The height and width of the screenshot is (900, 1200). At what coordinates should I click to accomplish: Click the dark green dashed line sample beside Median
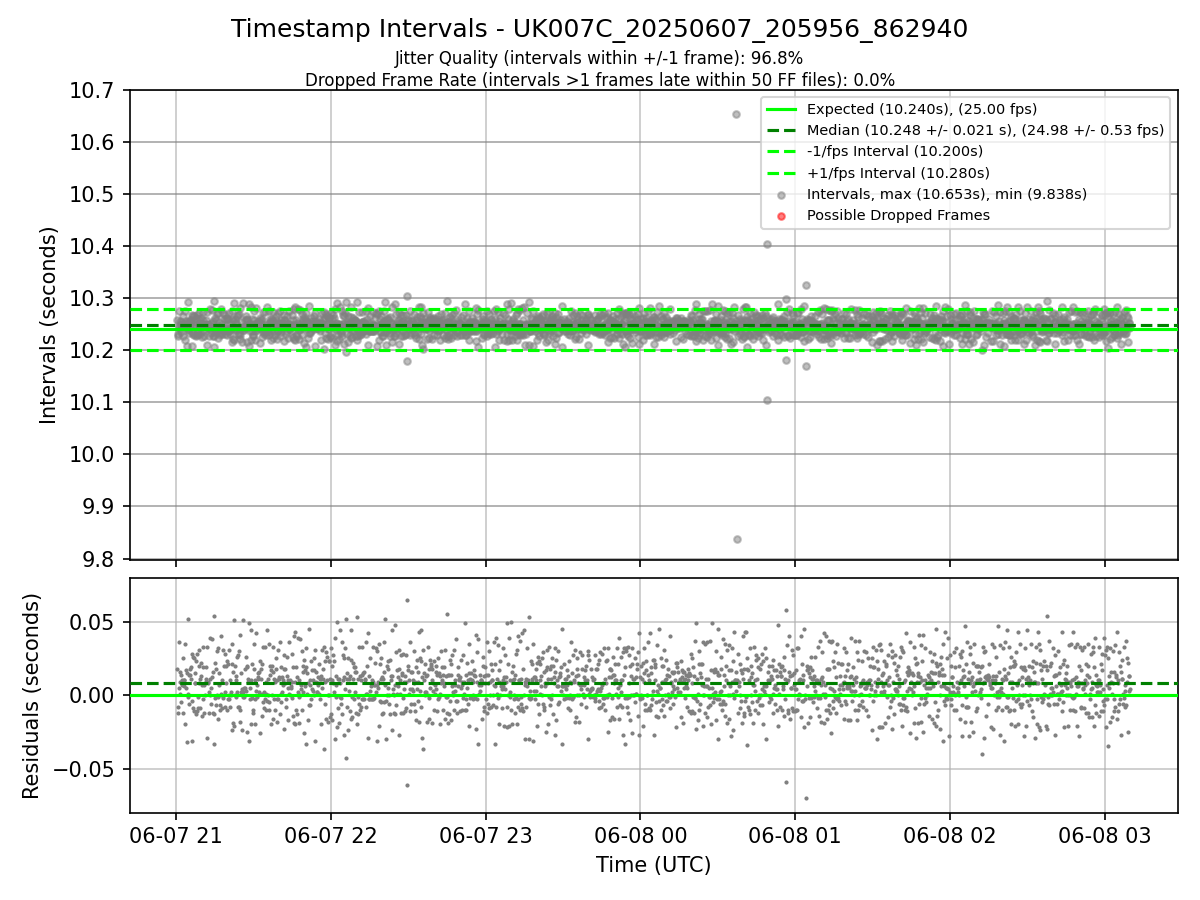(x=781, y=131)
